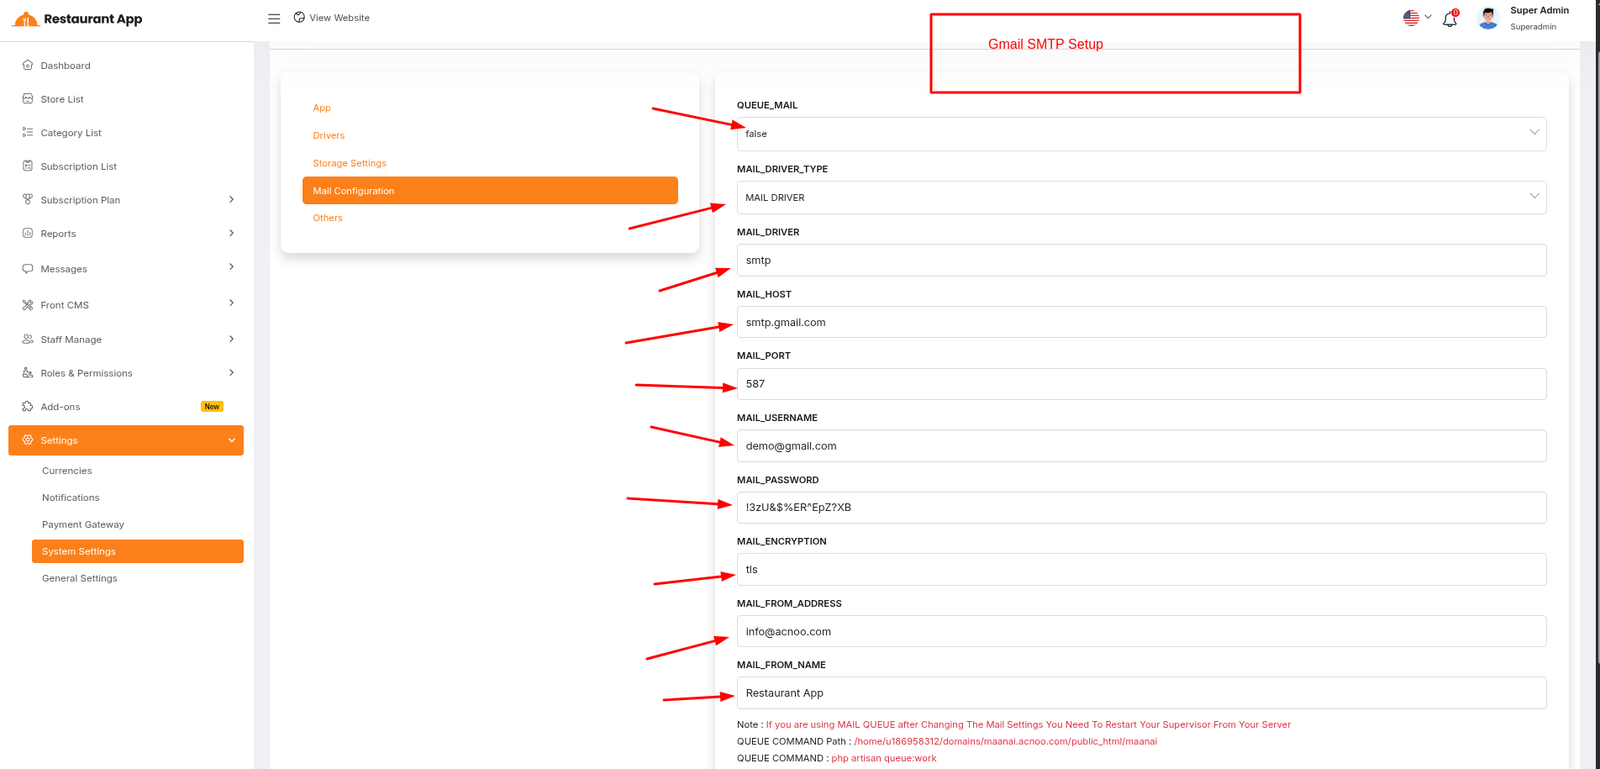Click the MAIL_HOST input field
The height and width of the screenshot is (769, 1600).
1141,323
